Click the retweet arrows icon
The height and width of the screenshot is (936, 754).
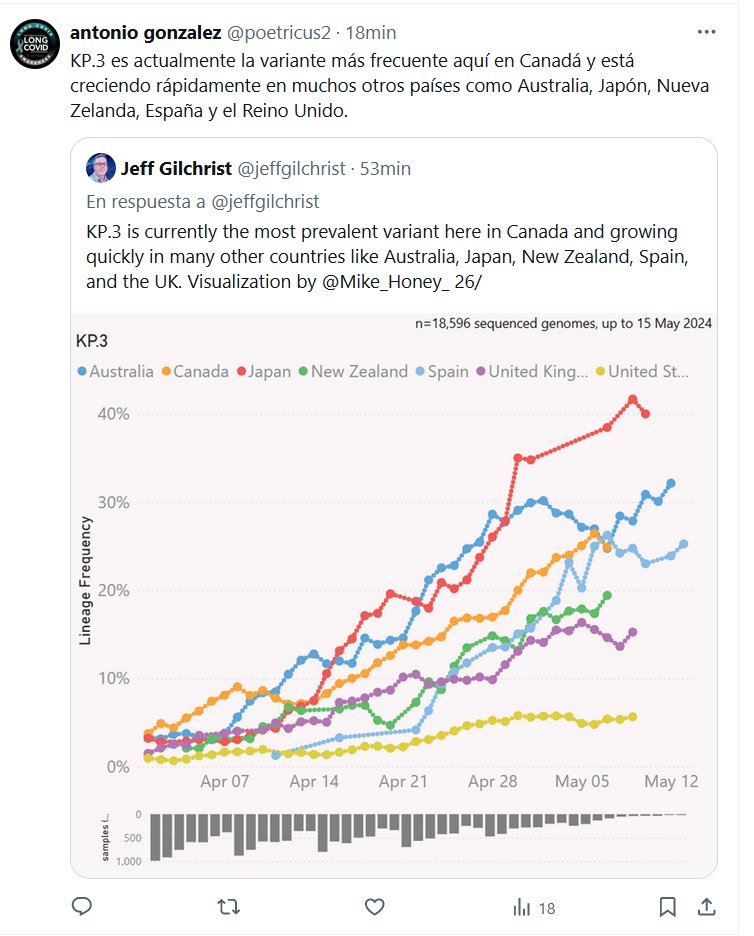228,907
